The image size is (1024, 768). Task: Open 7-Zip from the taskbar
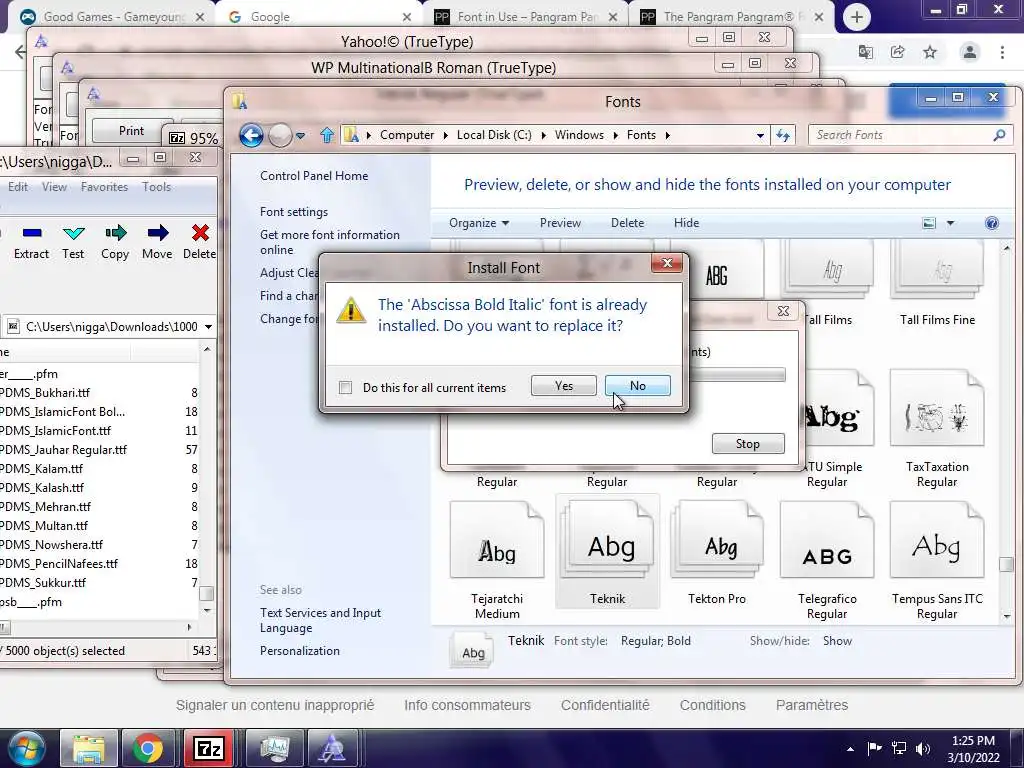(209, 748)
